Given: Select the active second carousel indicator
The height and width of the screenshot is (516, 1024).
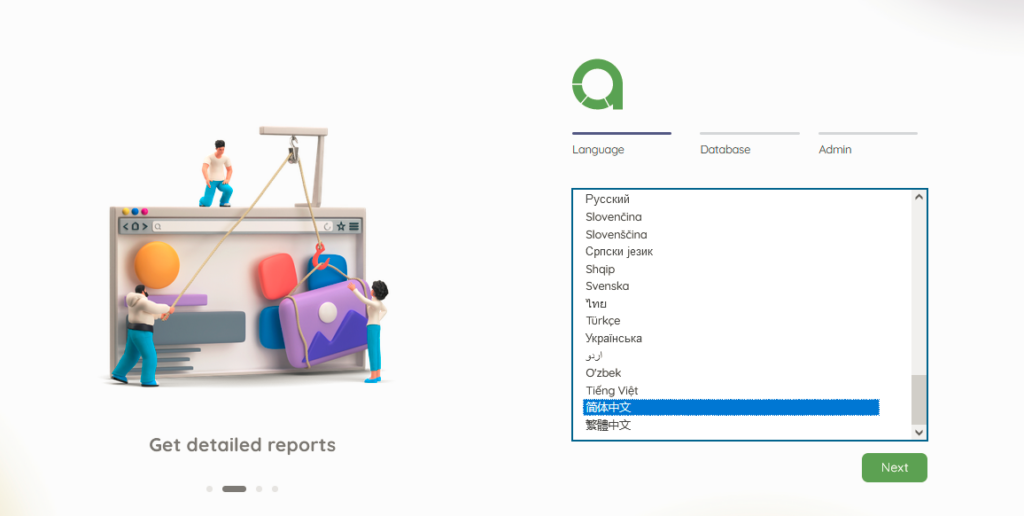Looking at the screenshot, I should click(x=234, y=489).
